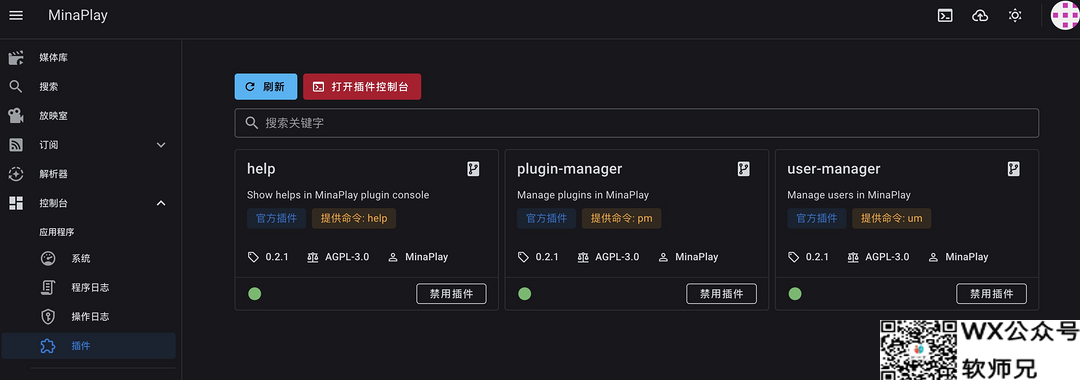This screenshot has height=380, width=1080.
Task: Toggle light/dark theme sun icon
Action: (1015, 15)
